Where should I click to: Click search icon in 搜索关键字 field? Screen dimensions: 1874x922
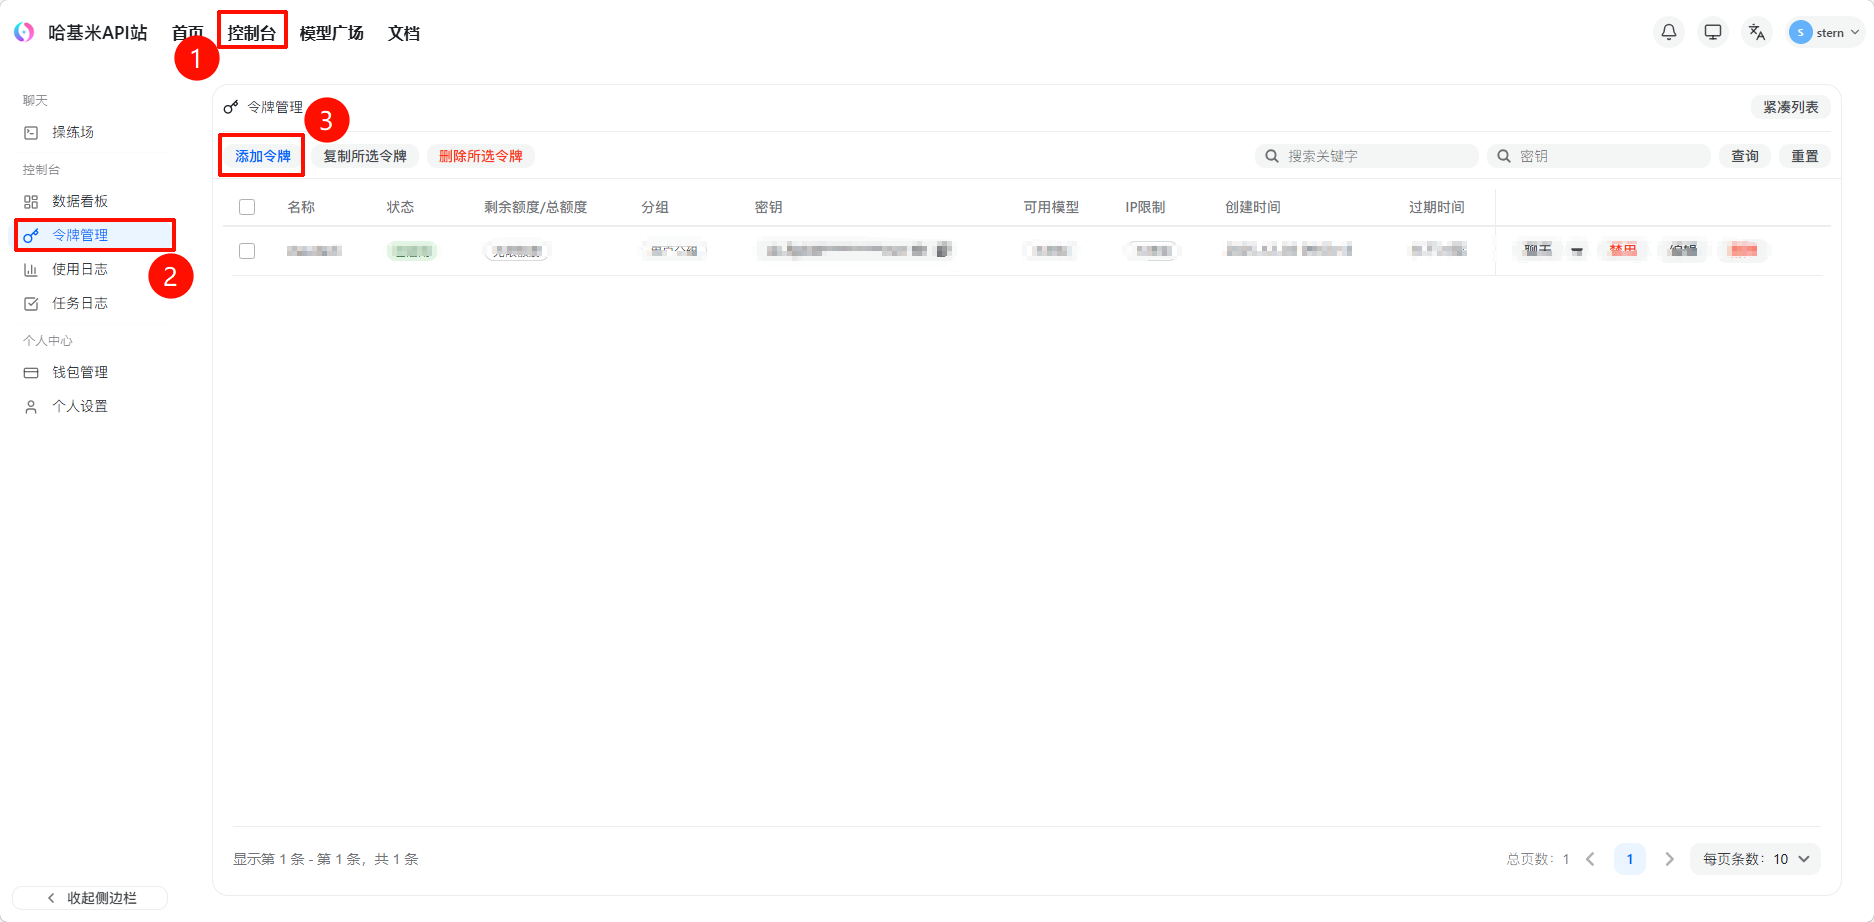click(1272, 156)
